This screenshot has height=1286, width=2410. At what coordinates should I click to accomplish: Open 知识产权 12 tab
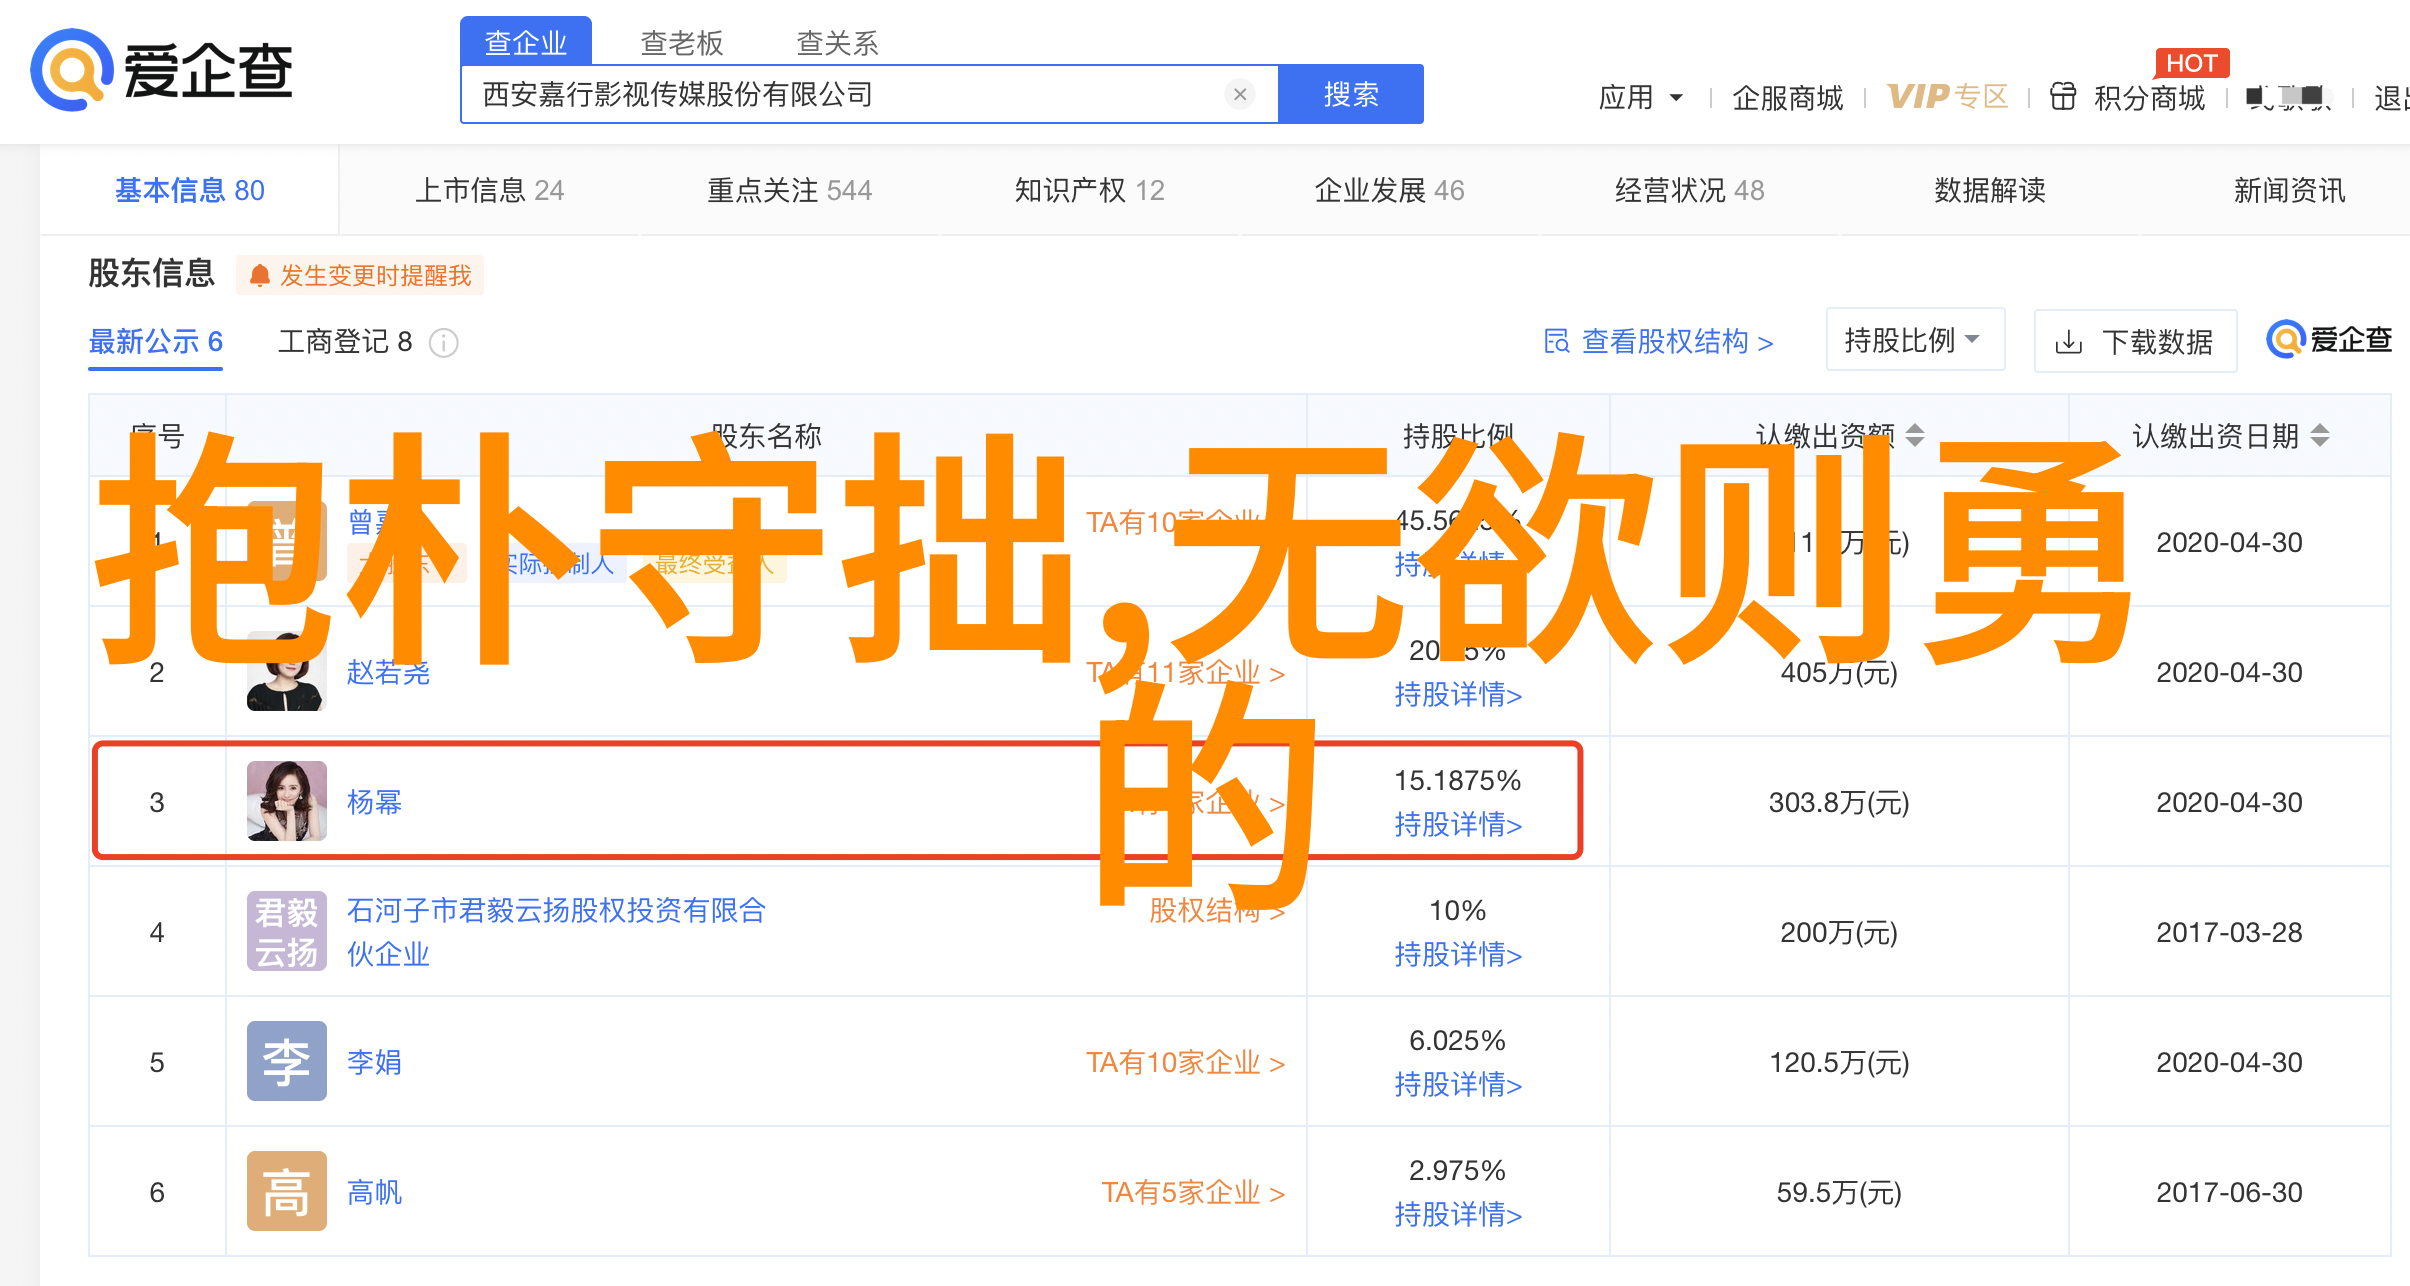click(1090, 190)
